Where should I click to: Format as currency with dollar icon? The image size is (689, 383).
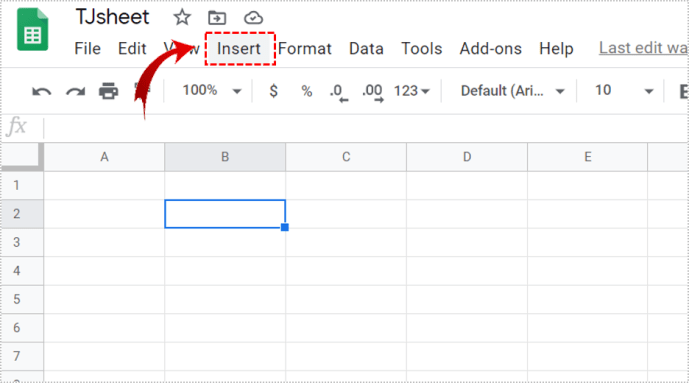pos(273,91)
